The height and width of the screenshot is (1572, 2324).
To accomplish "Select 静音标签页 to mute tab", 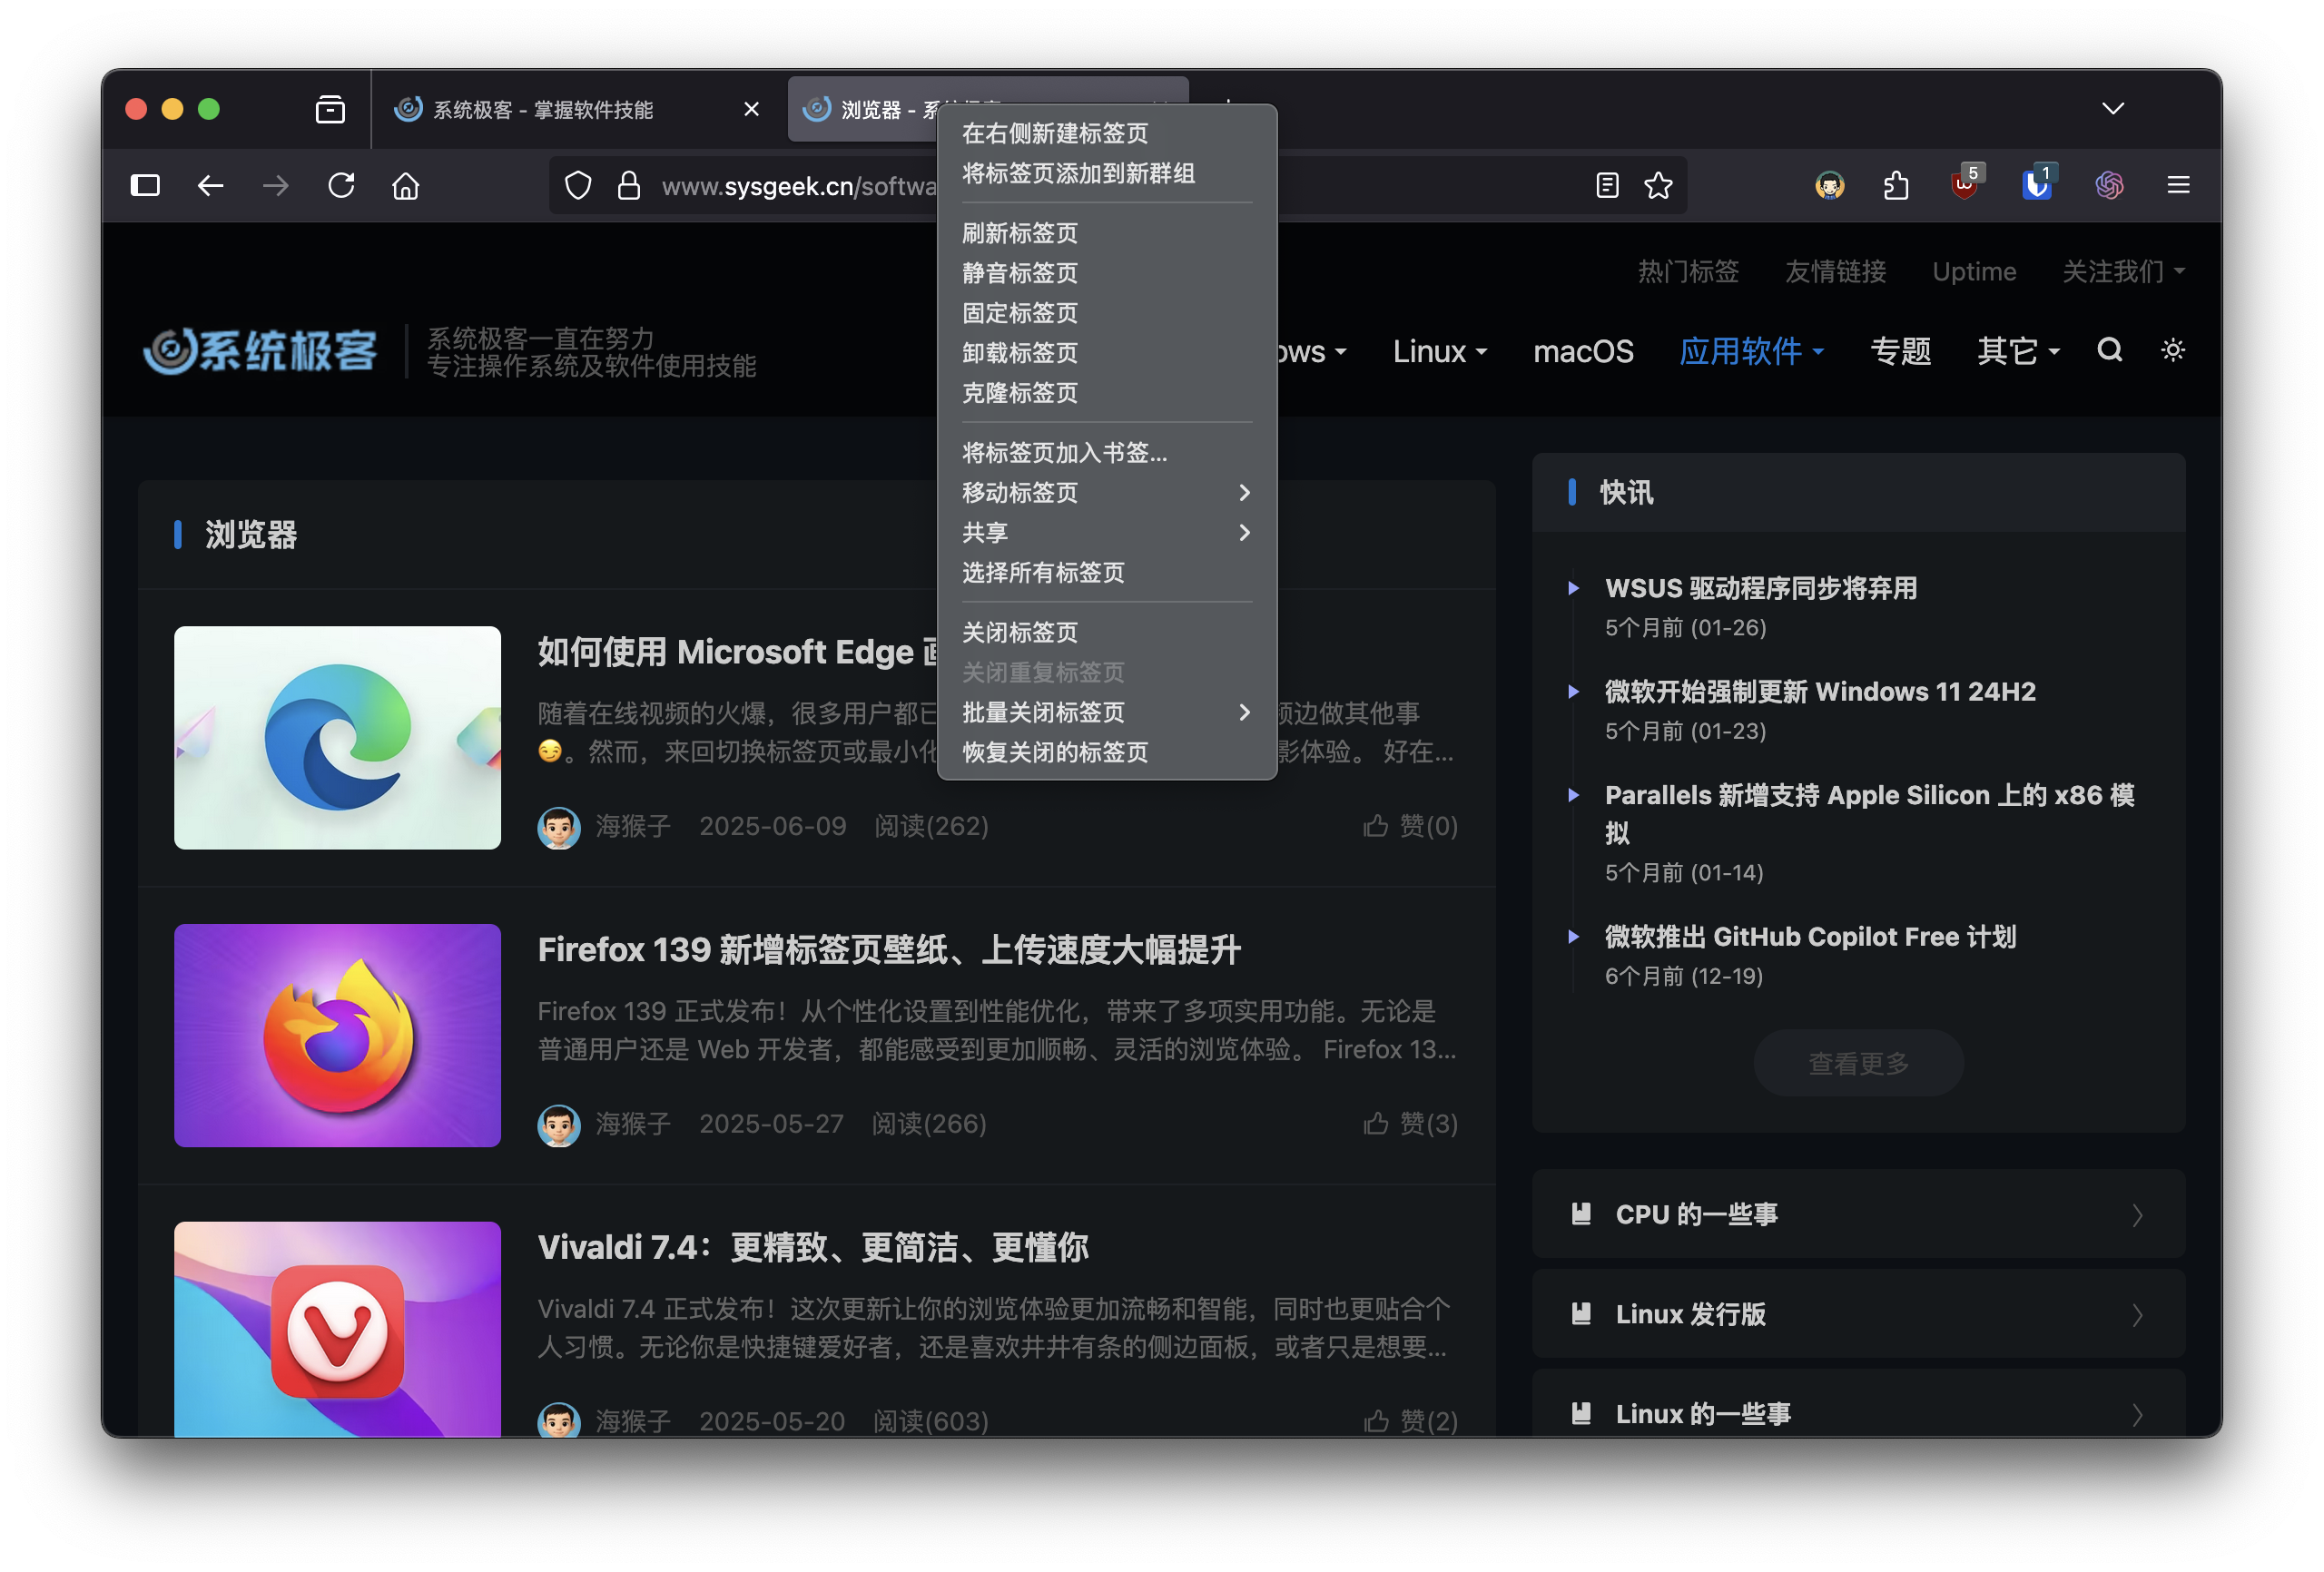I will coord(1107,273).
